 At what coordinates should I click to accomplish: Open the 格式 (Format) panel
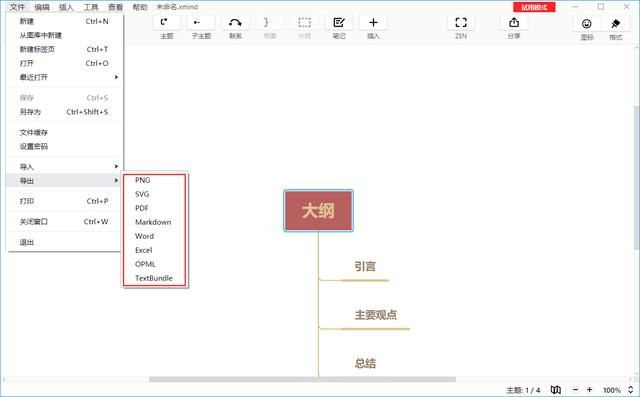(x=616, y=24)
